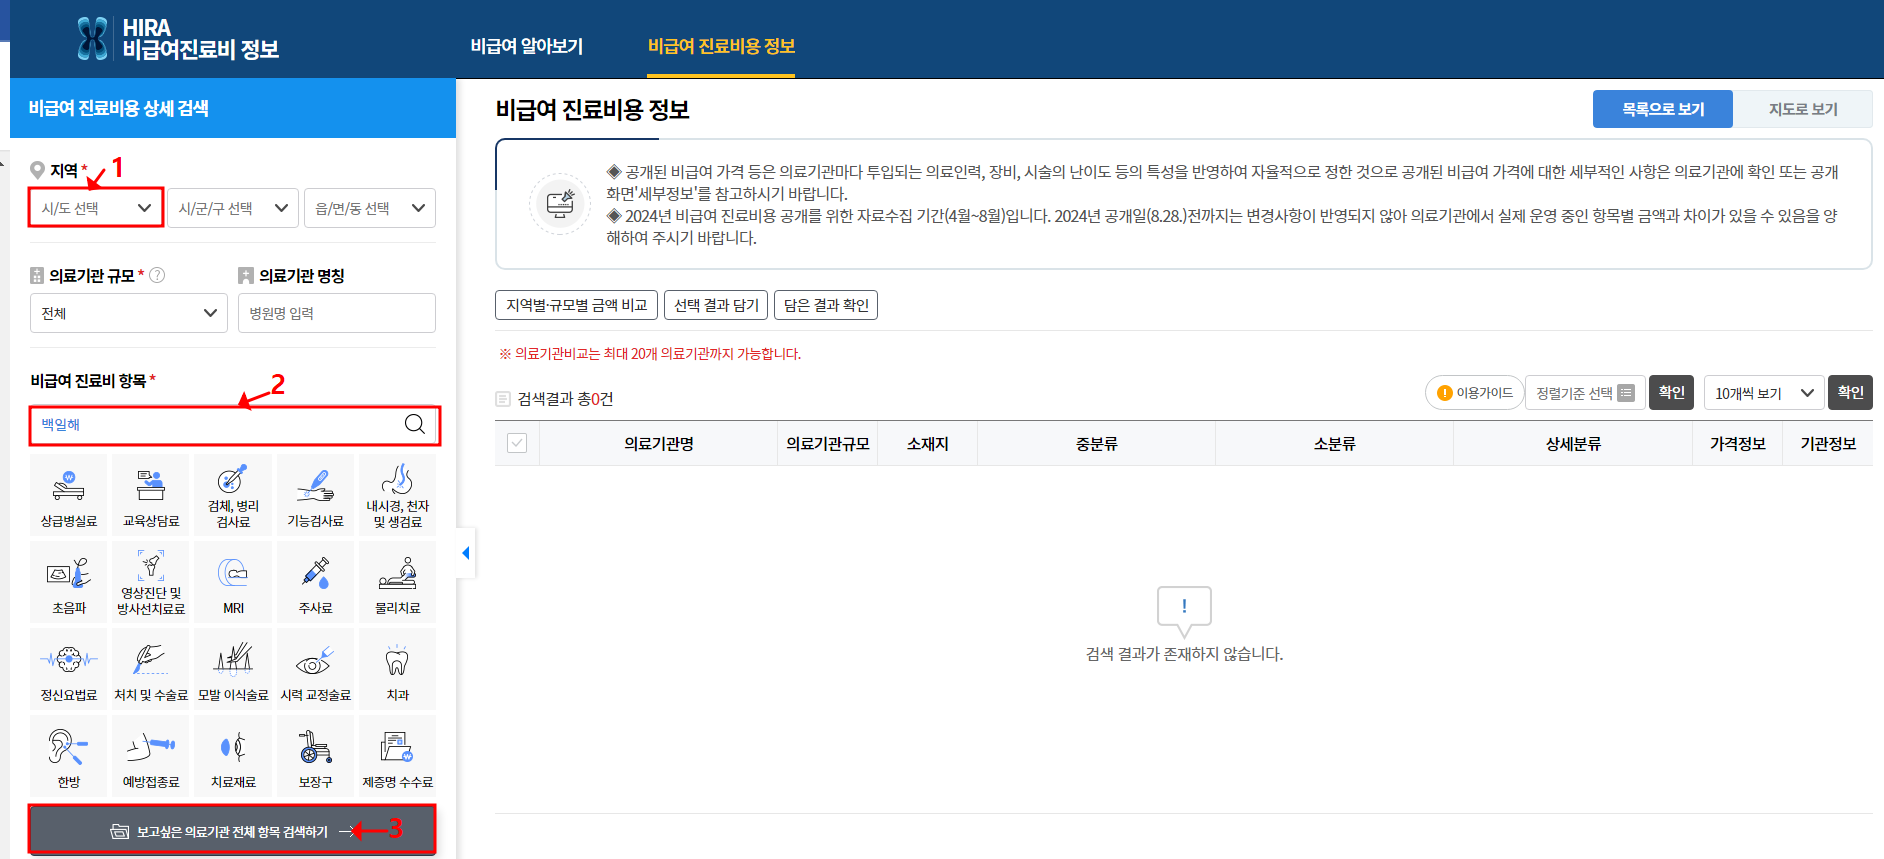Image resolution: width=1884 pixels, height=859 pixels.
Task: Click the 소재지 column header
Action: point(928,443)
